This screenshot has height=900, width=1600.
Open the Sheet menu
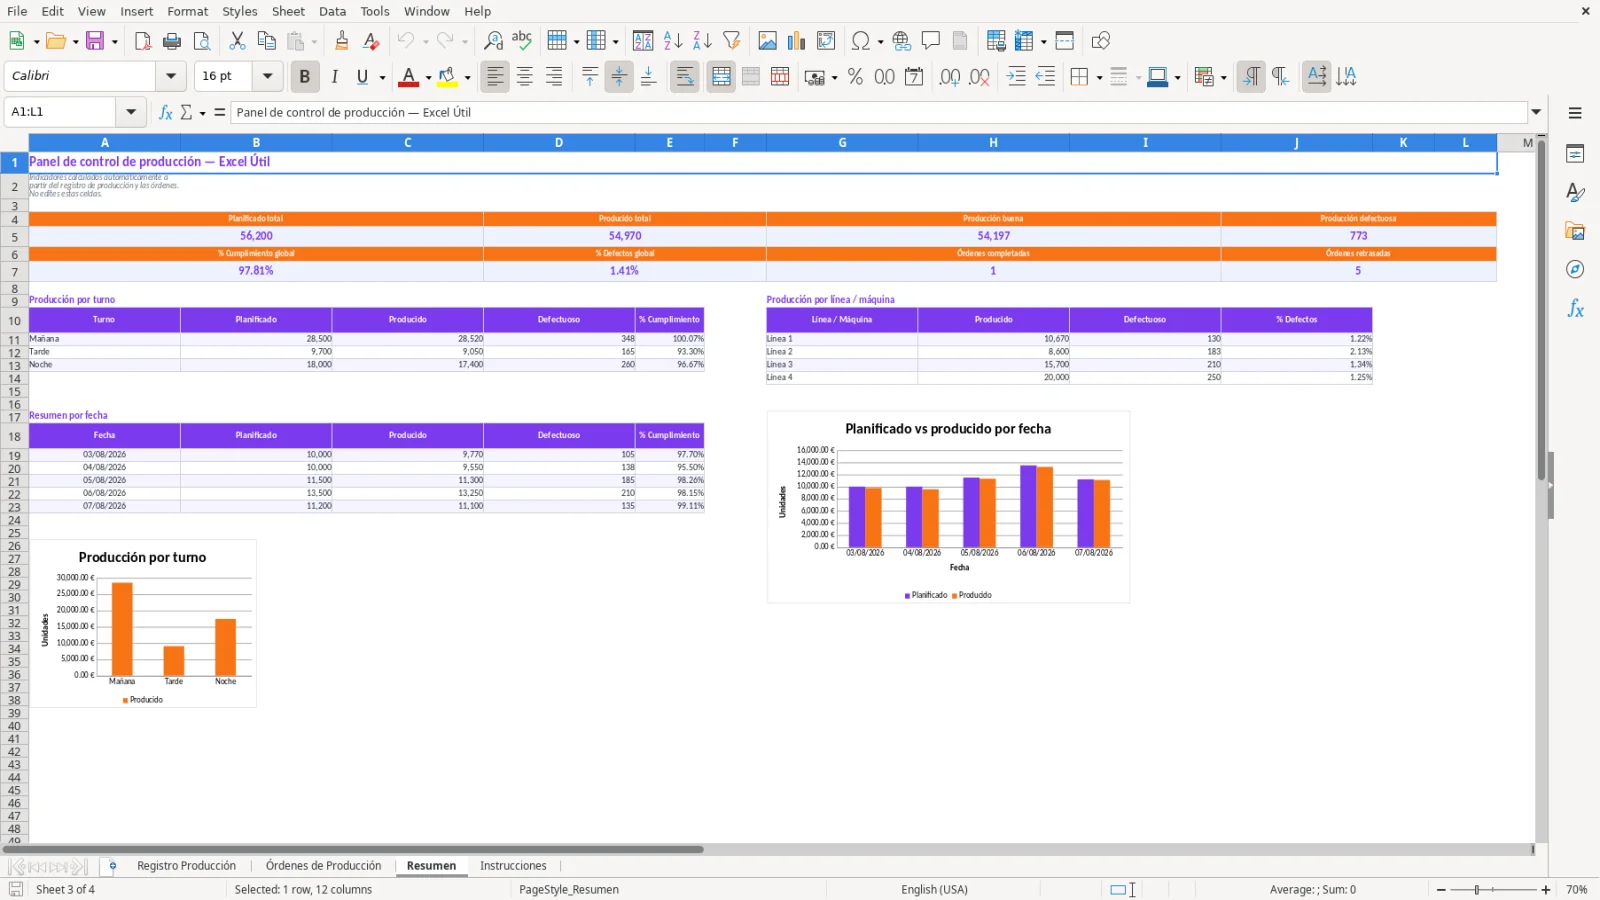[288, 11]
